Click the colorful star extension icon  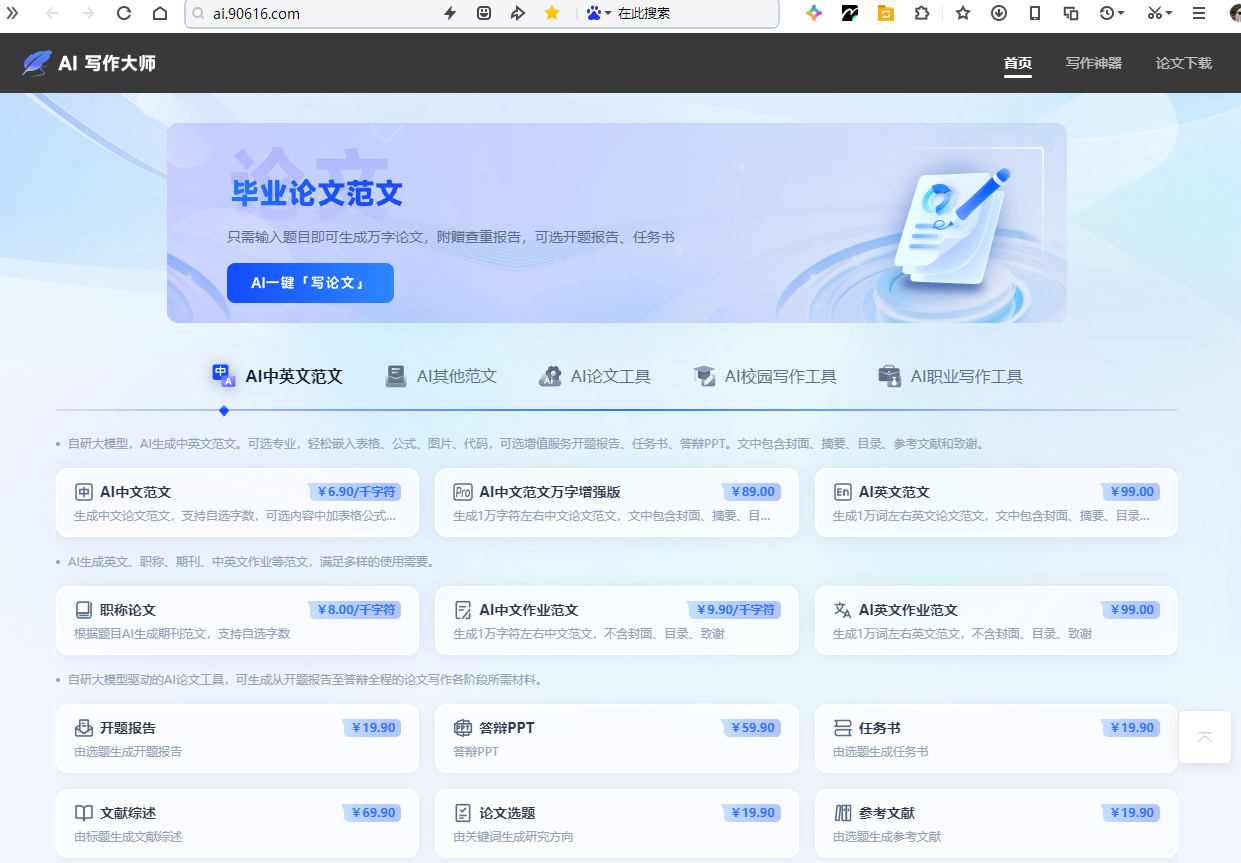tap(814, 13)
